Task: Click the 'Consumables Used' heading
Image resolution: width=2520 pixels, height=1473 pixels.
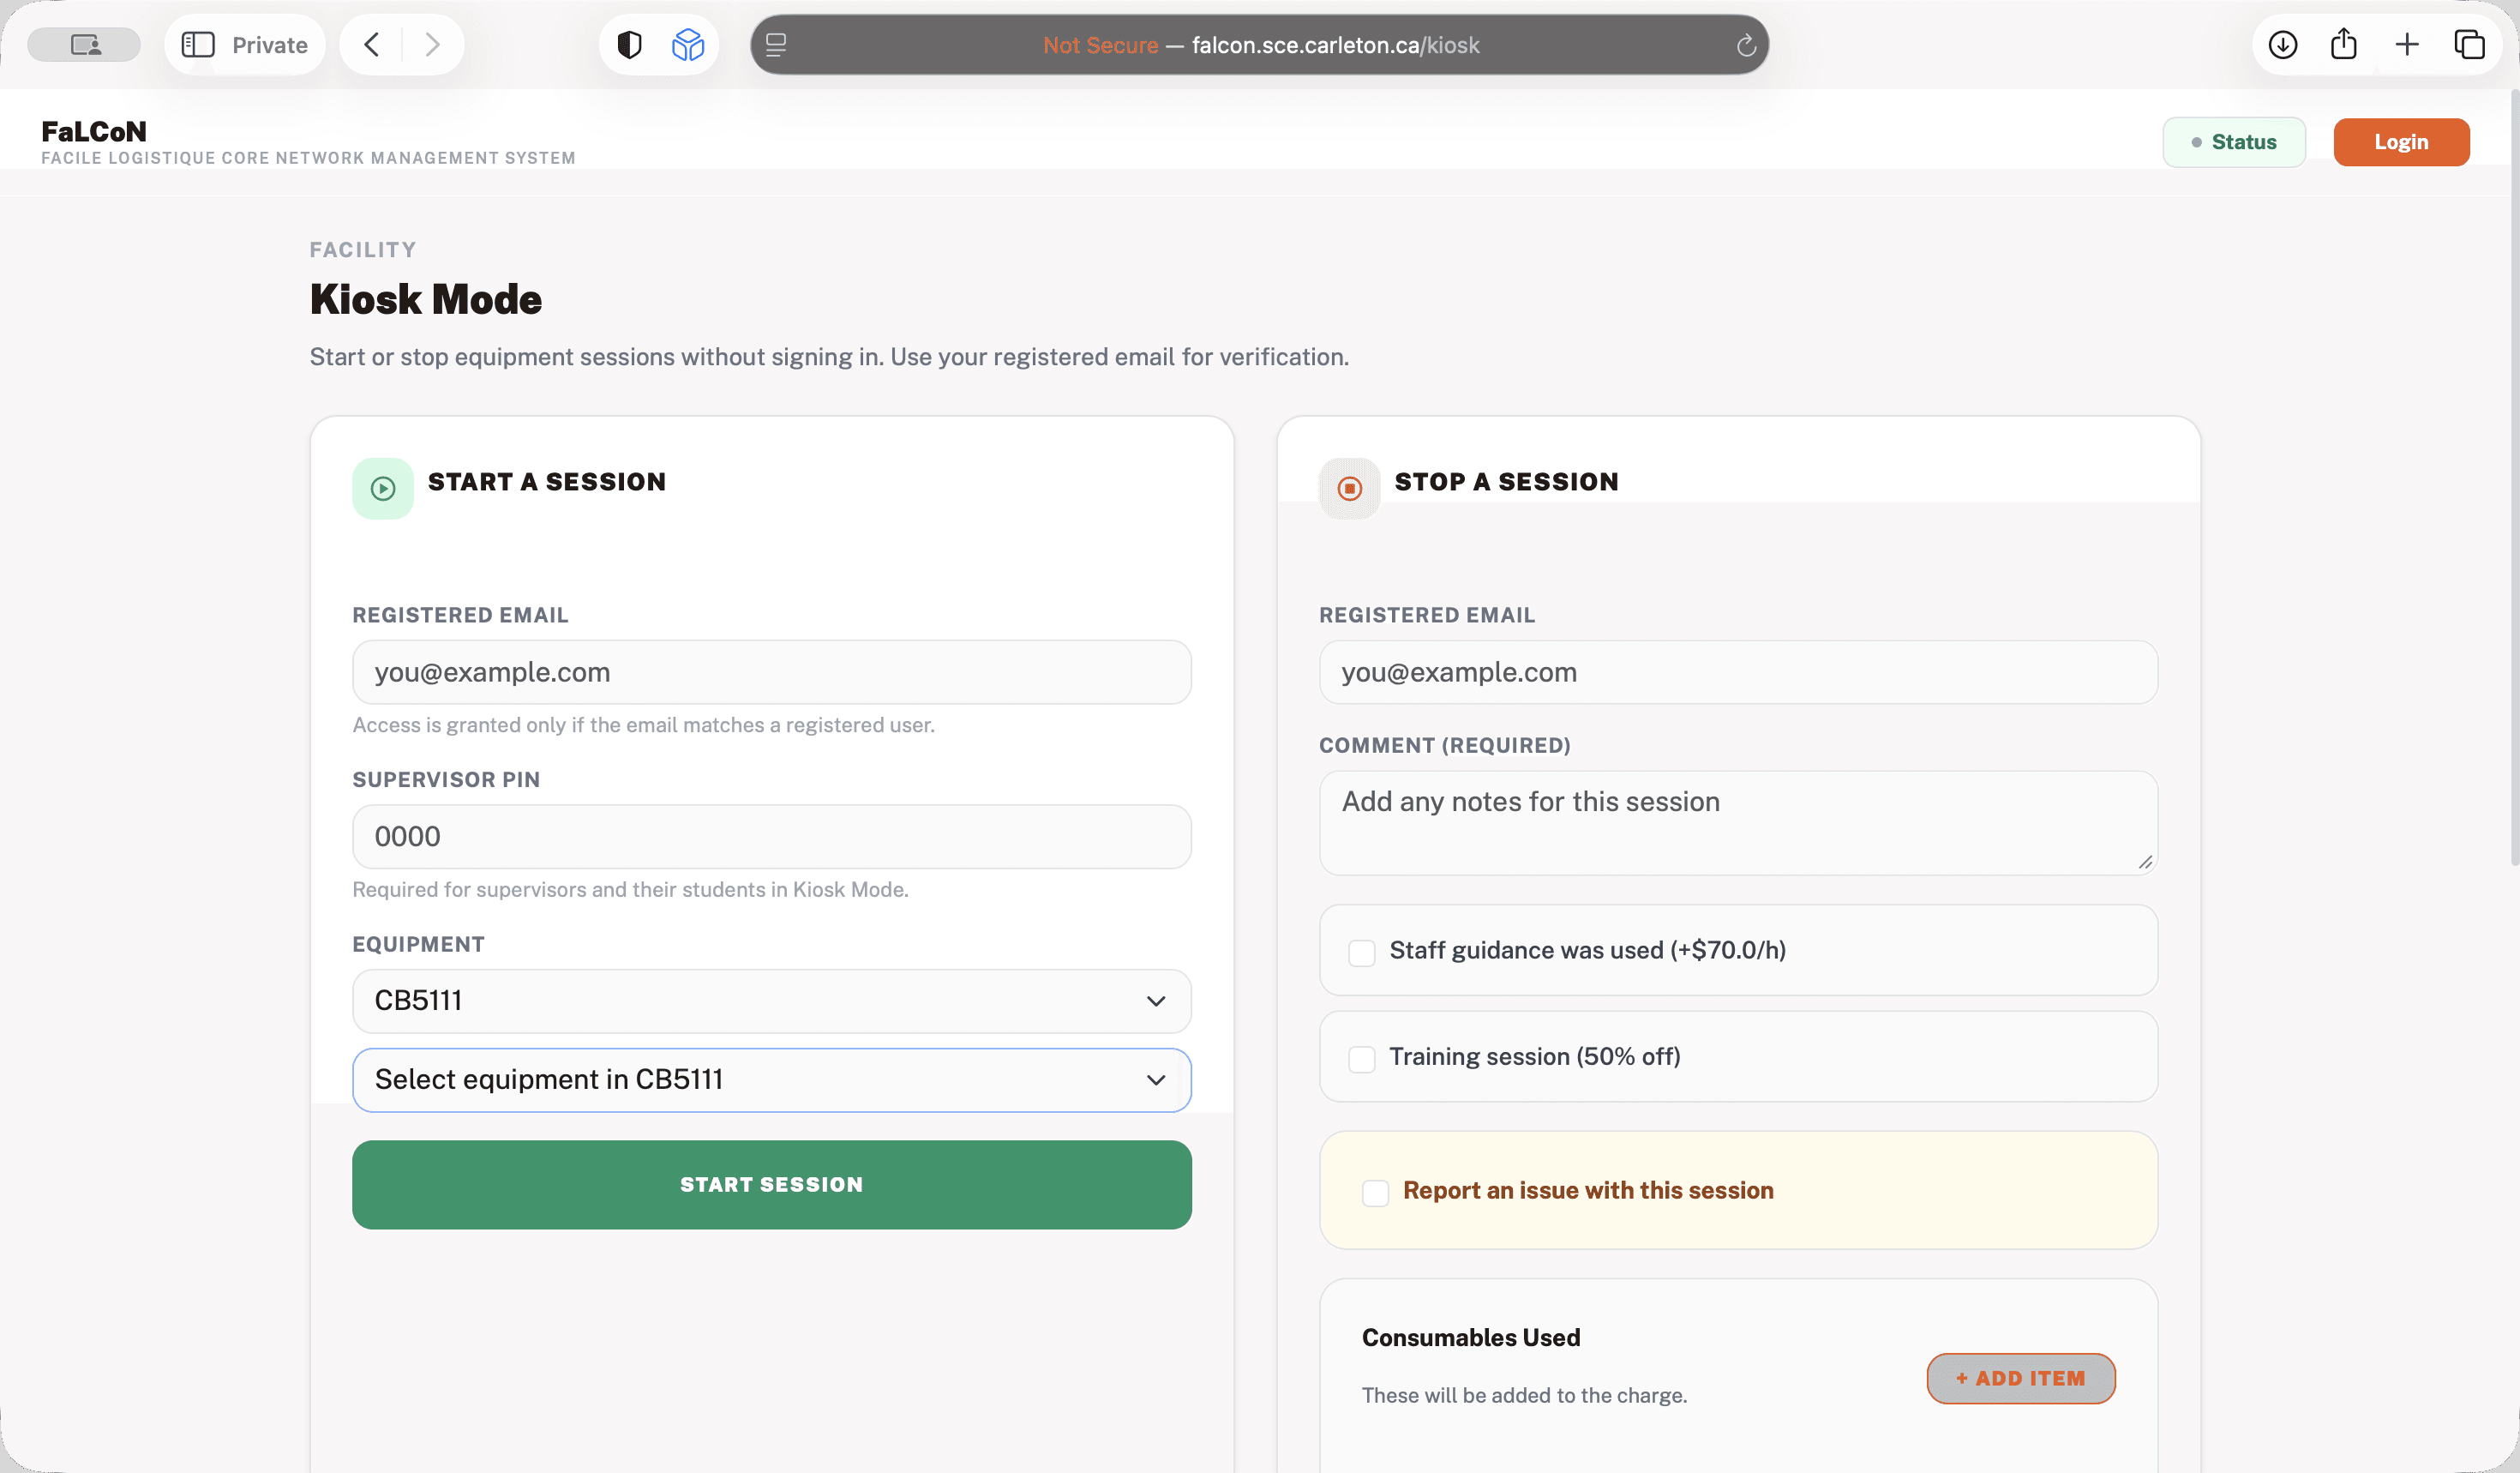Action: [x=1471, y=1338]
